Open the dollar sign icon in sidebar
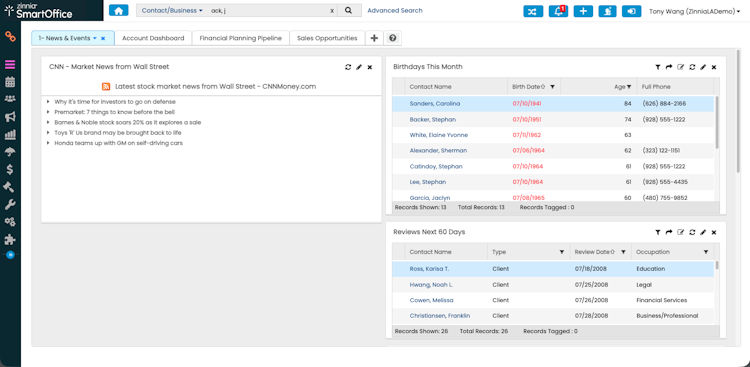The width and height of the screenshot is (750, 367). click(x=10, y=169)
